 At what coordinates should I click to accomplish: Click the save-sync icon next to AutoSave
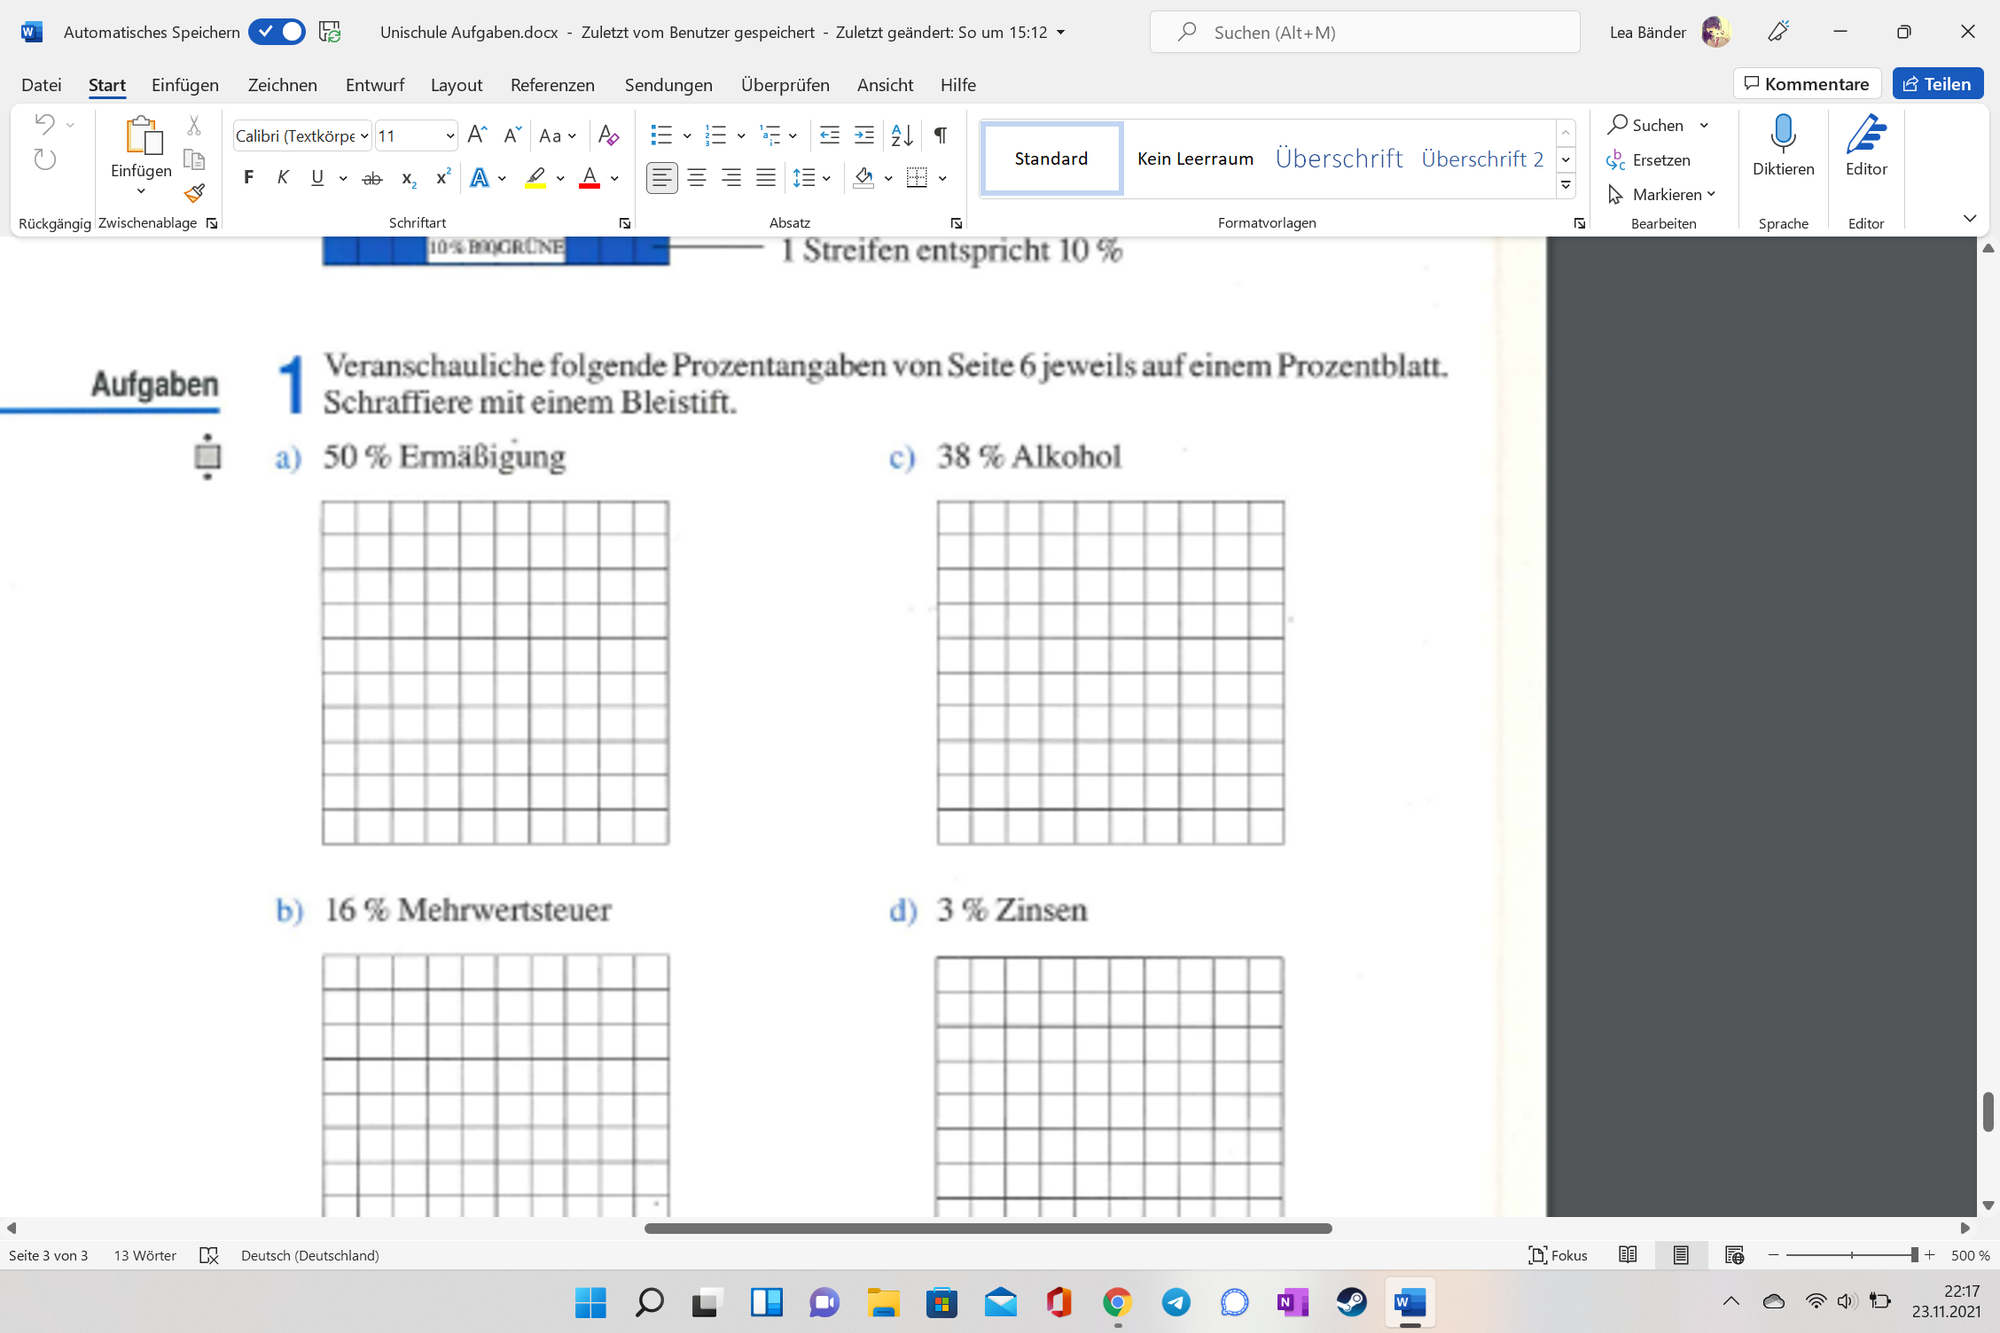[x=330, y=32]
